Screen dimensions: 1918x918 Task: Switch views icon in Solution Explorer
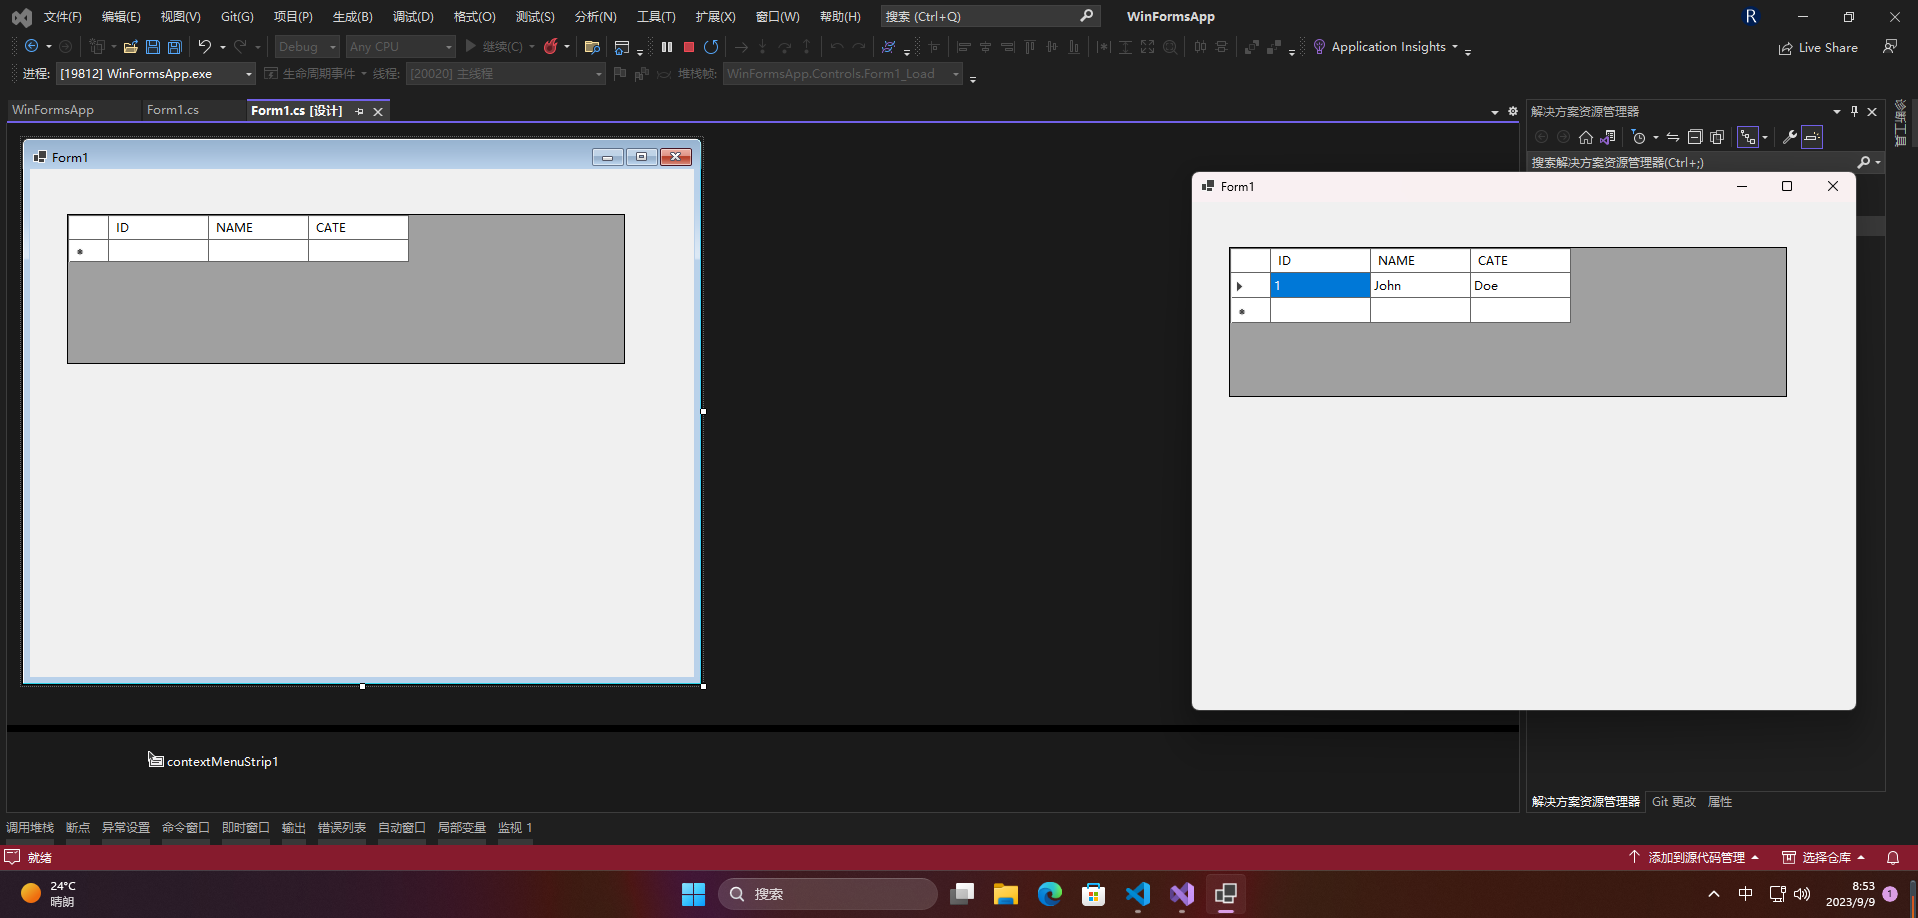pos(1608,137)
